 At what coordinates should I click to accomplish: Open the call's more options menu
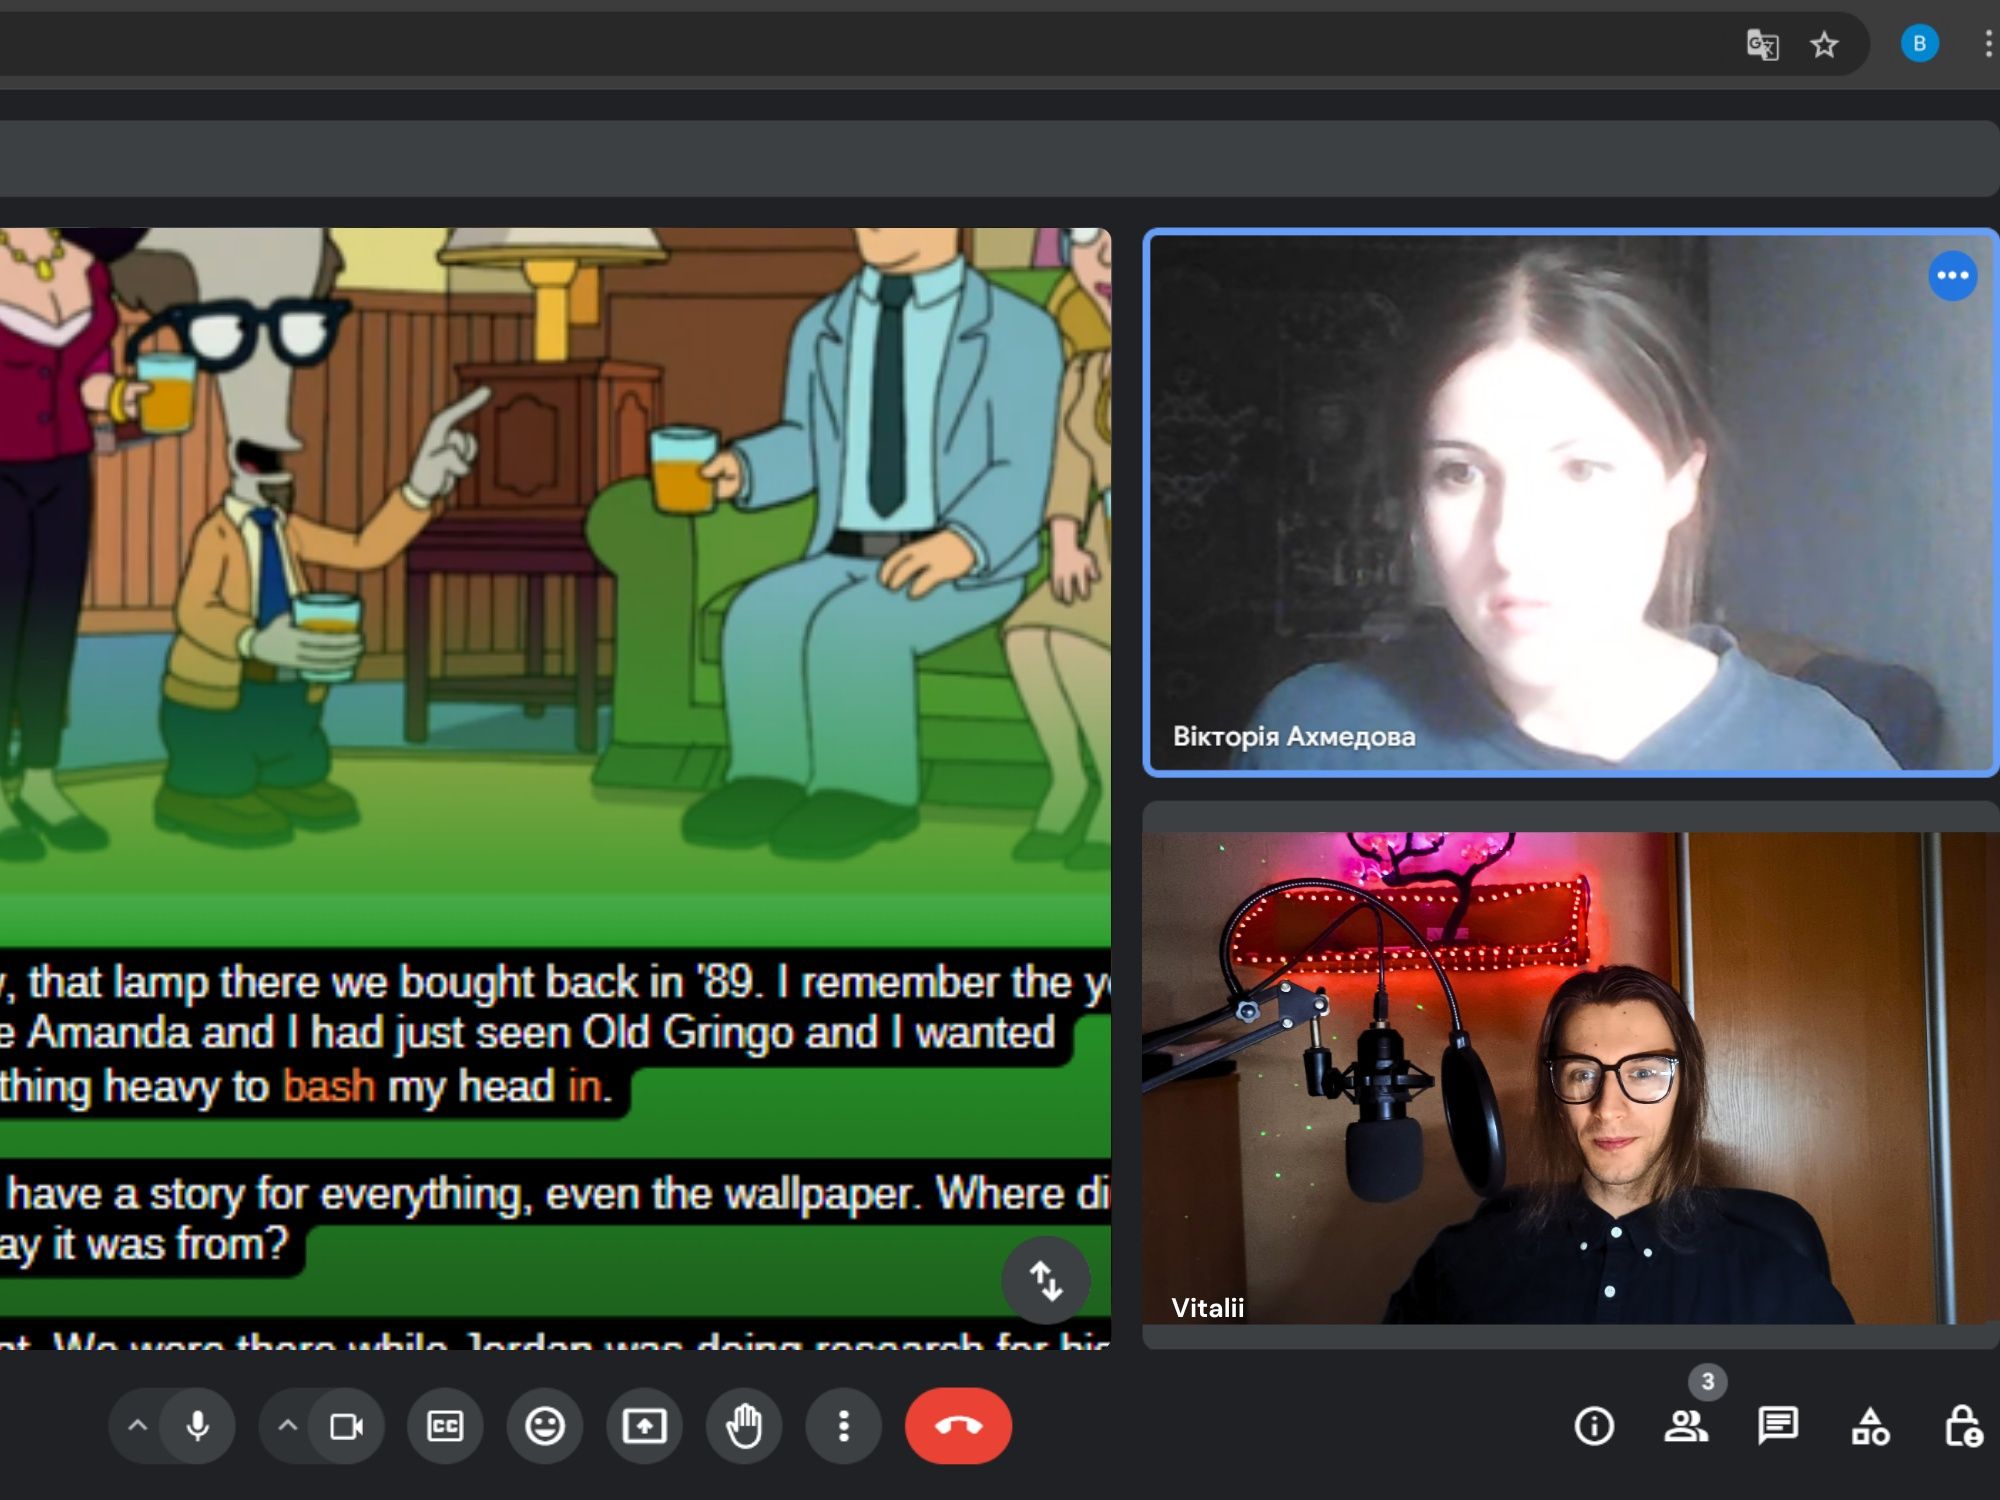(844, 1426)
